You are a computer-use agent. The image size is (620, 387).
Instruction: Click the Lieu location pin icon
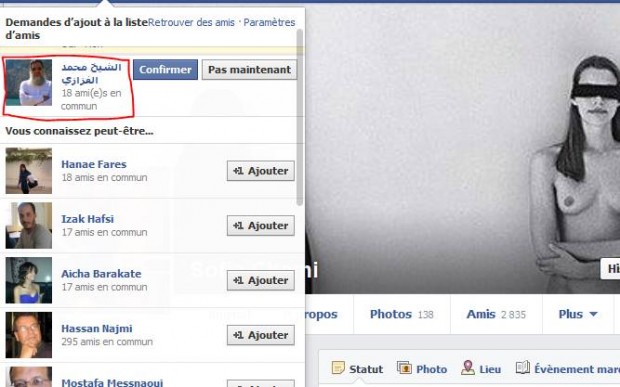tap(468, 368)
